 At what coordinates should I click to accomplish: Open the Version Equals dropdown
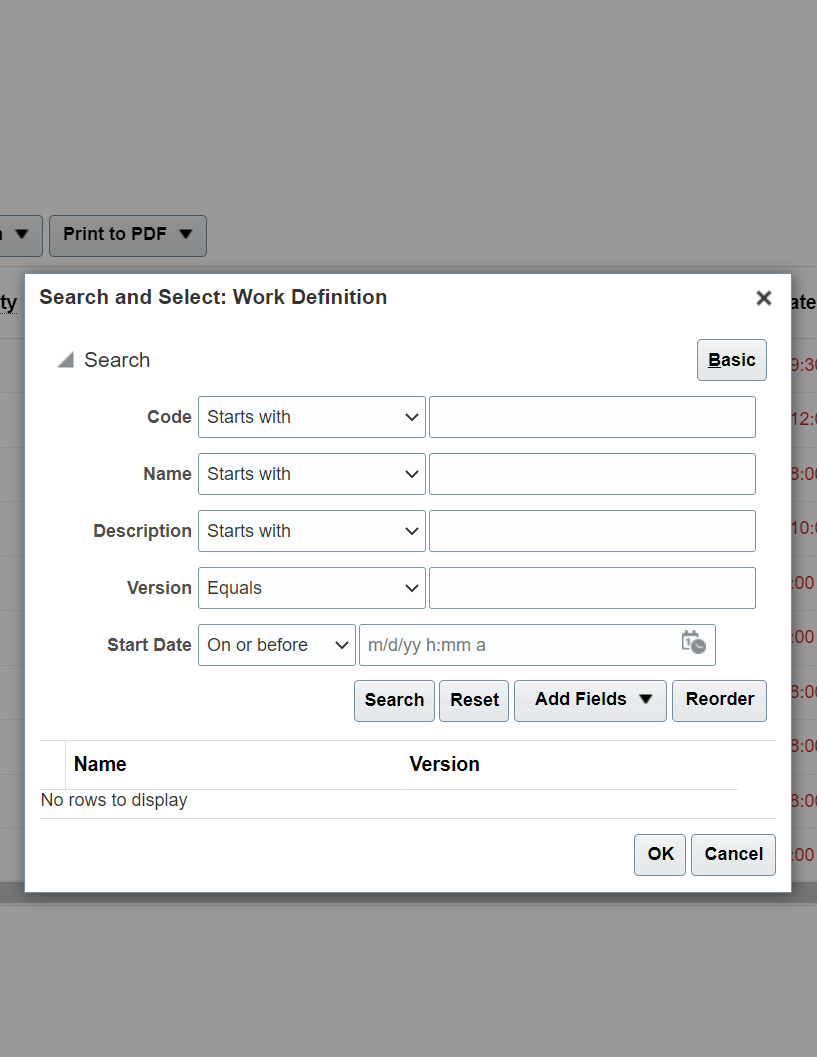click(x=311, y=588)
